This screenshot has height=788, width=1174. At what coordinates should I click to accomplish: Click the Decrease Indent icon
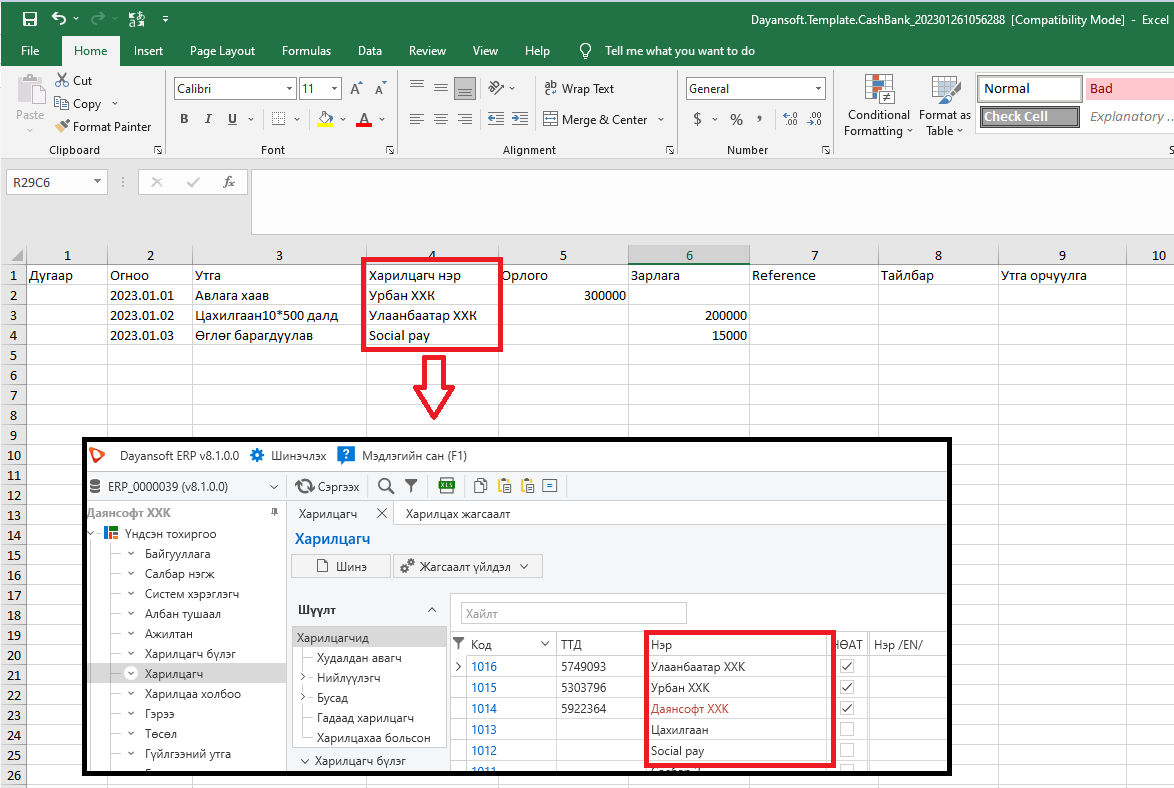[x=496, y=119]
